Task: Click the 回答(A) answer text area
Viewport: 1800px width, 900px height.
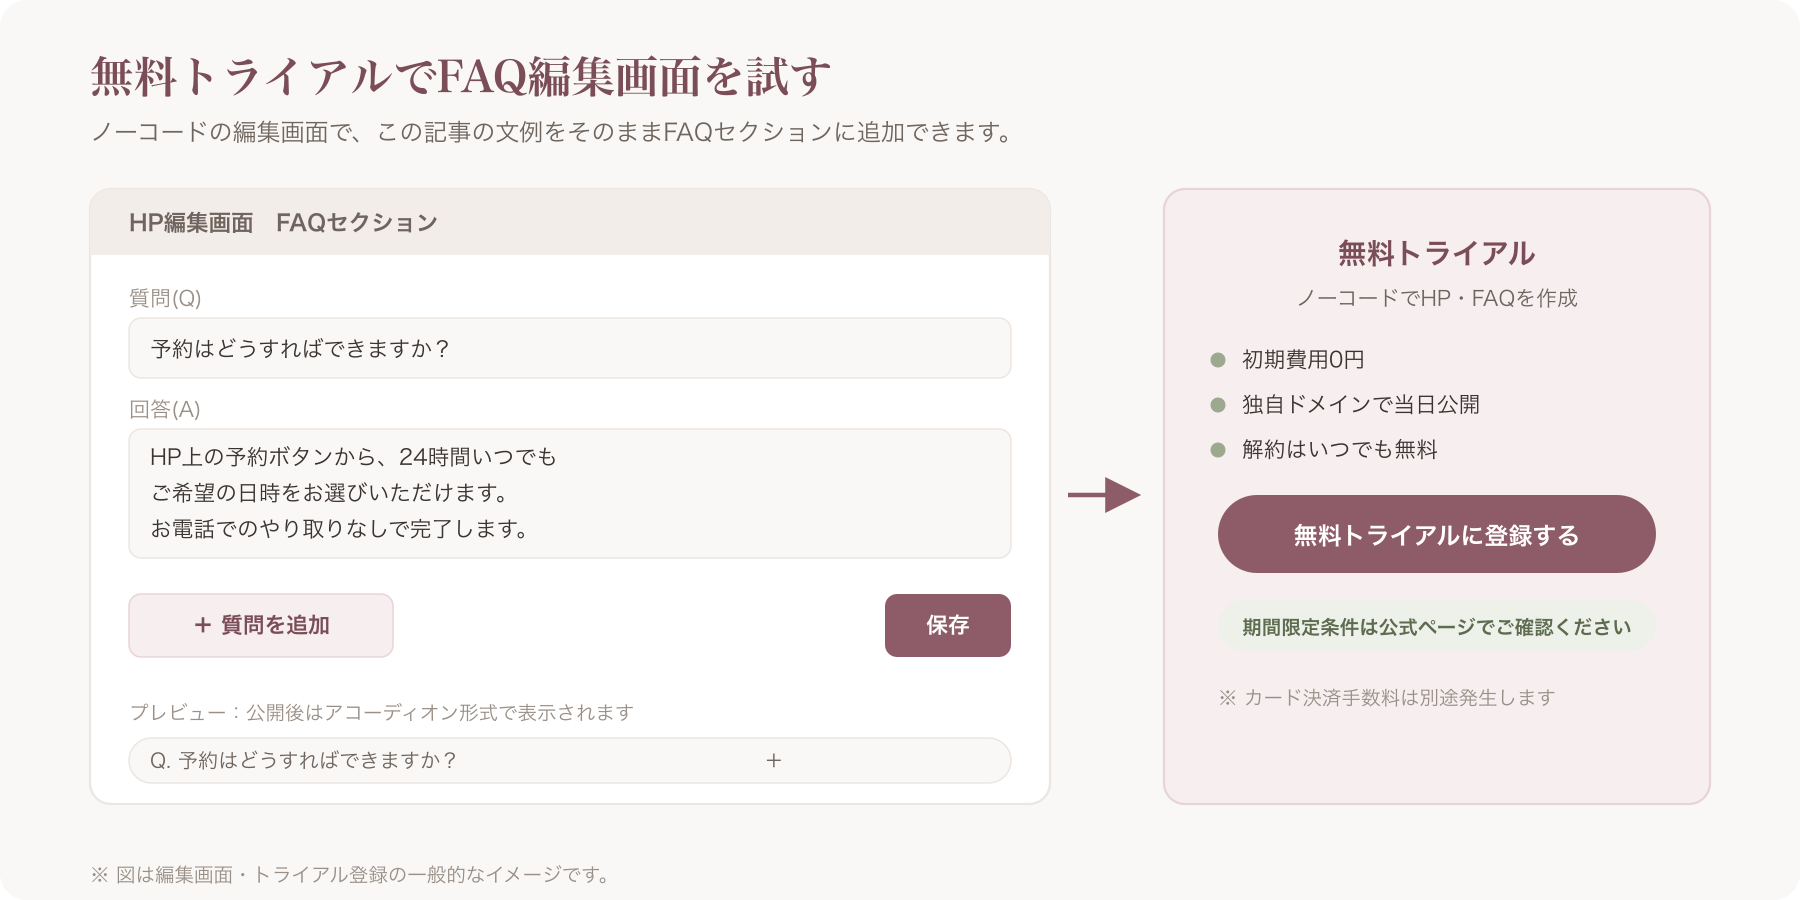Action: coord(570,493)
